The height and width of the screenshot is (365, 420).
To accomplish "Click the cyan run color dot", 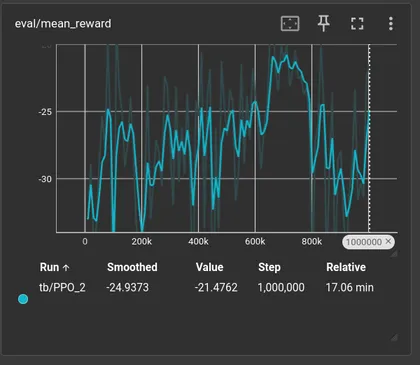I will coord(23,299).
